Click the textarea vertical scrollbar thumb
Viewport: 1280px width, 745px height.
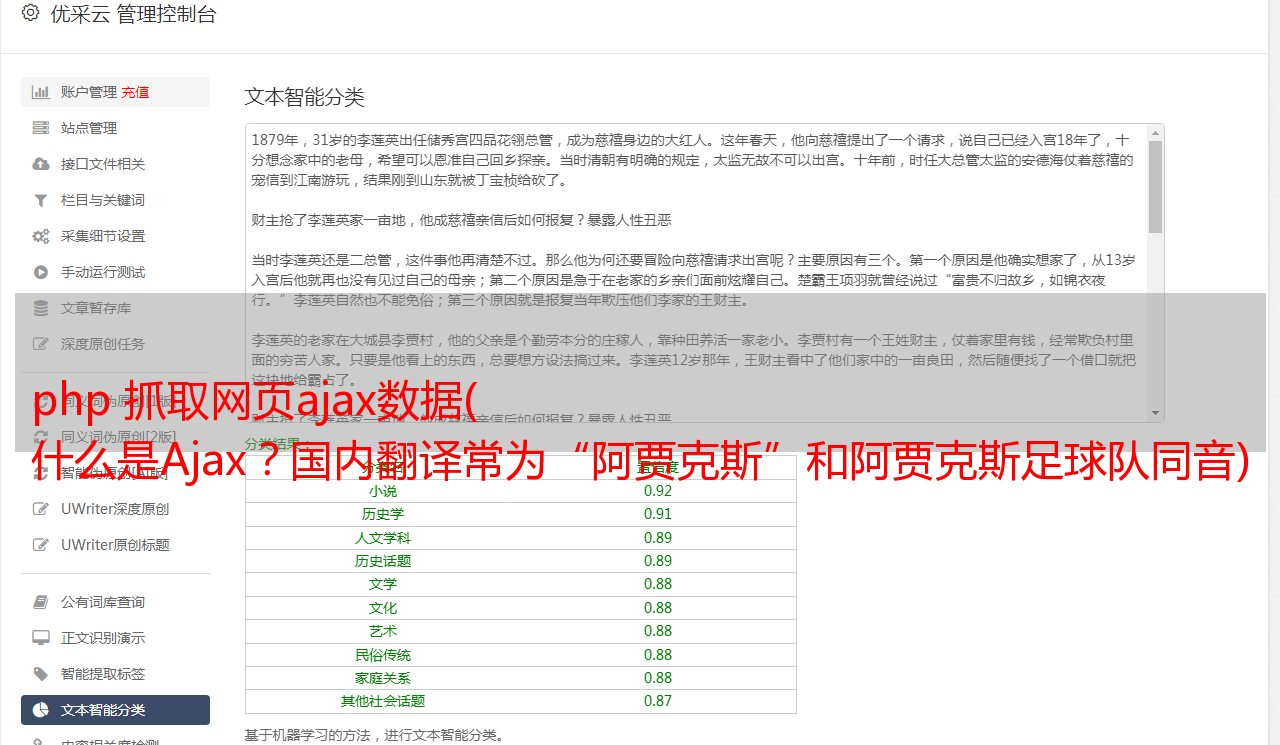tap(1156, 186)
